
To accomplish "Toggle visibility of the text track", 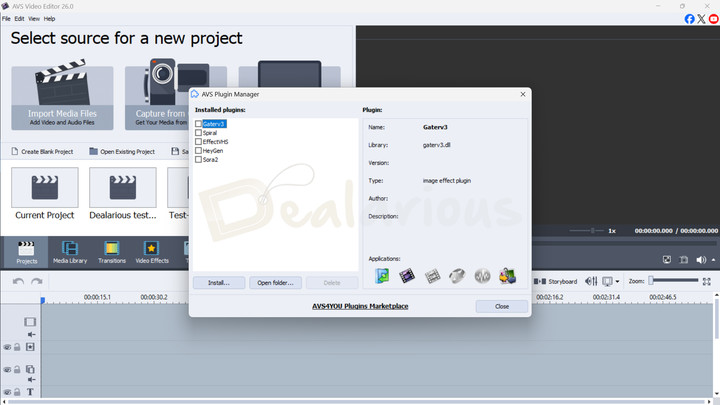I will point(7,392).
